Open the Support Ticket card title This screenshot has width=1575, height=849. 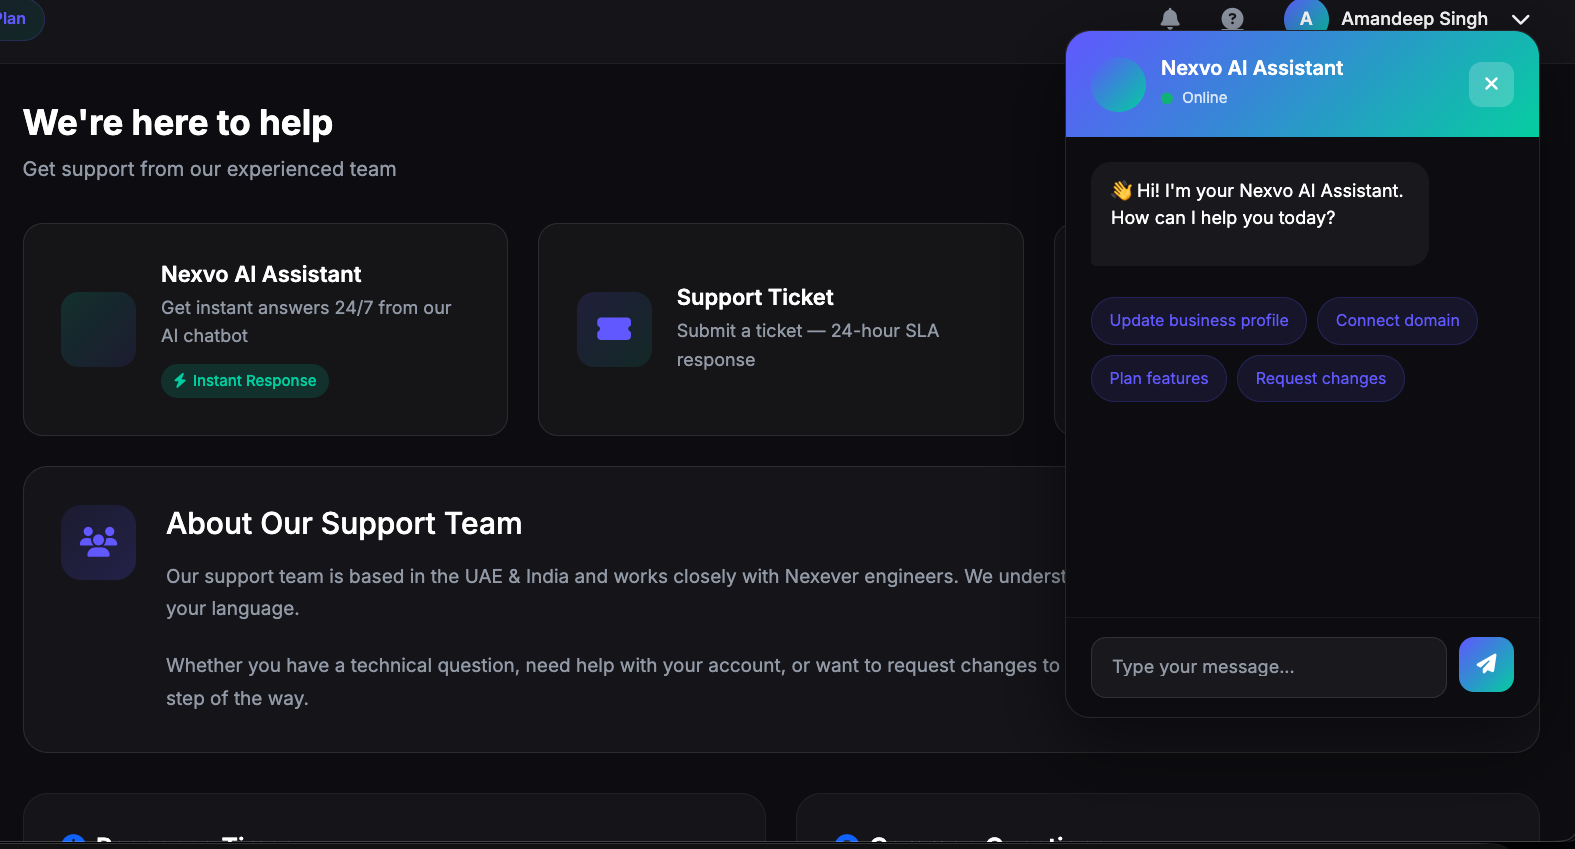point(754,297)
